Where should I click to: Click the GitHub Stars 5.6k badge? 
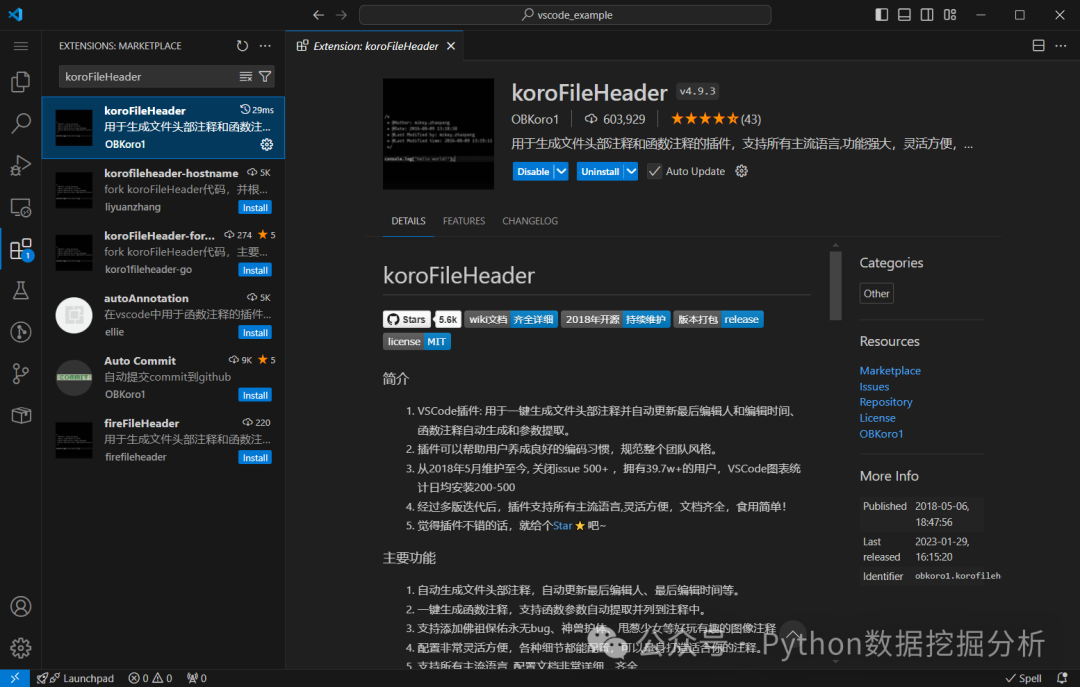coord(422,319)
